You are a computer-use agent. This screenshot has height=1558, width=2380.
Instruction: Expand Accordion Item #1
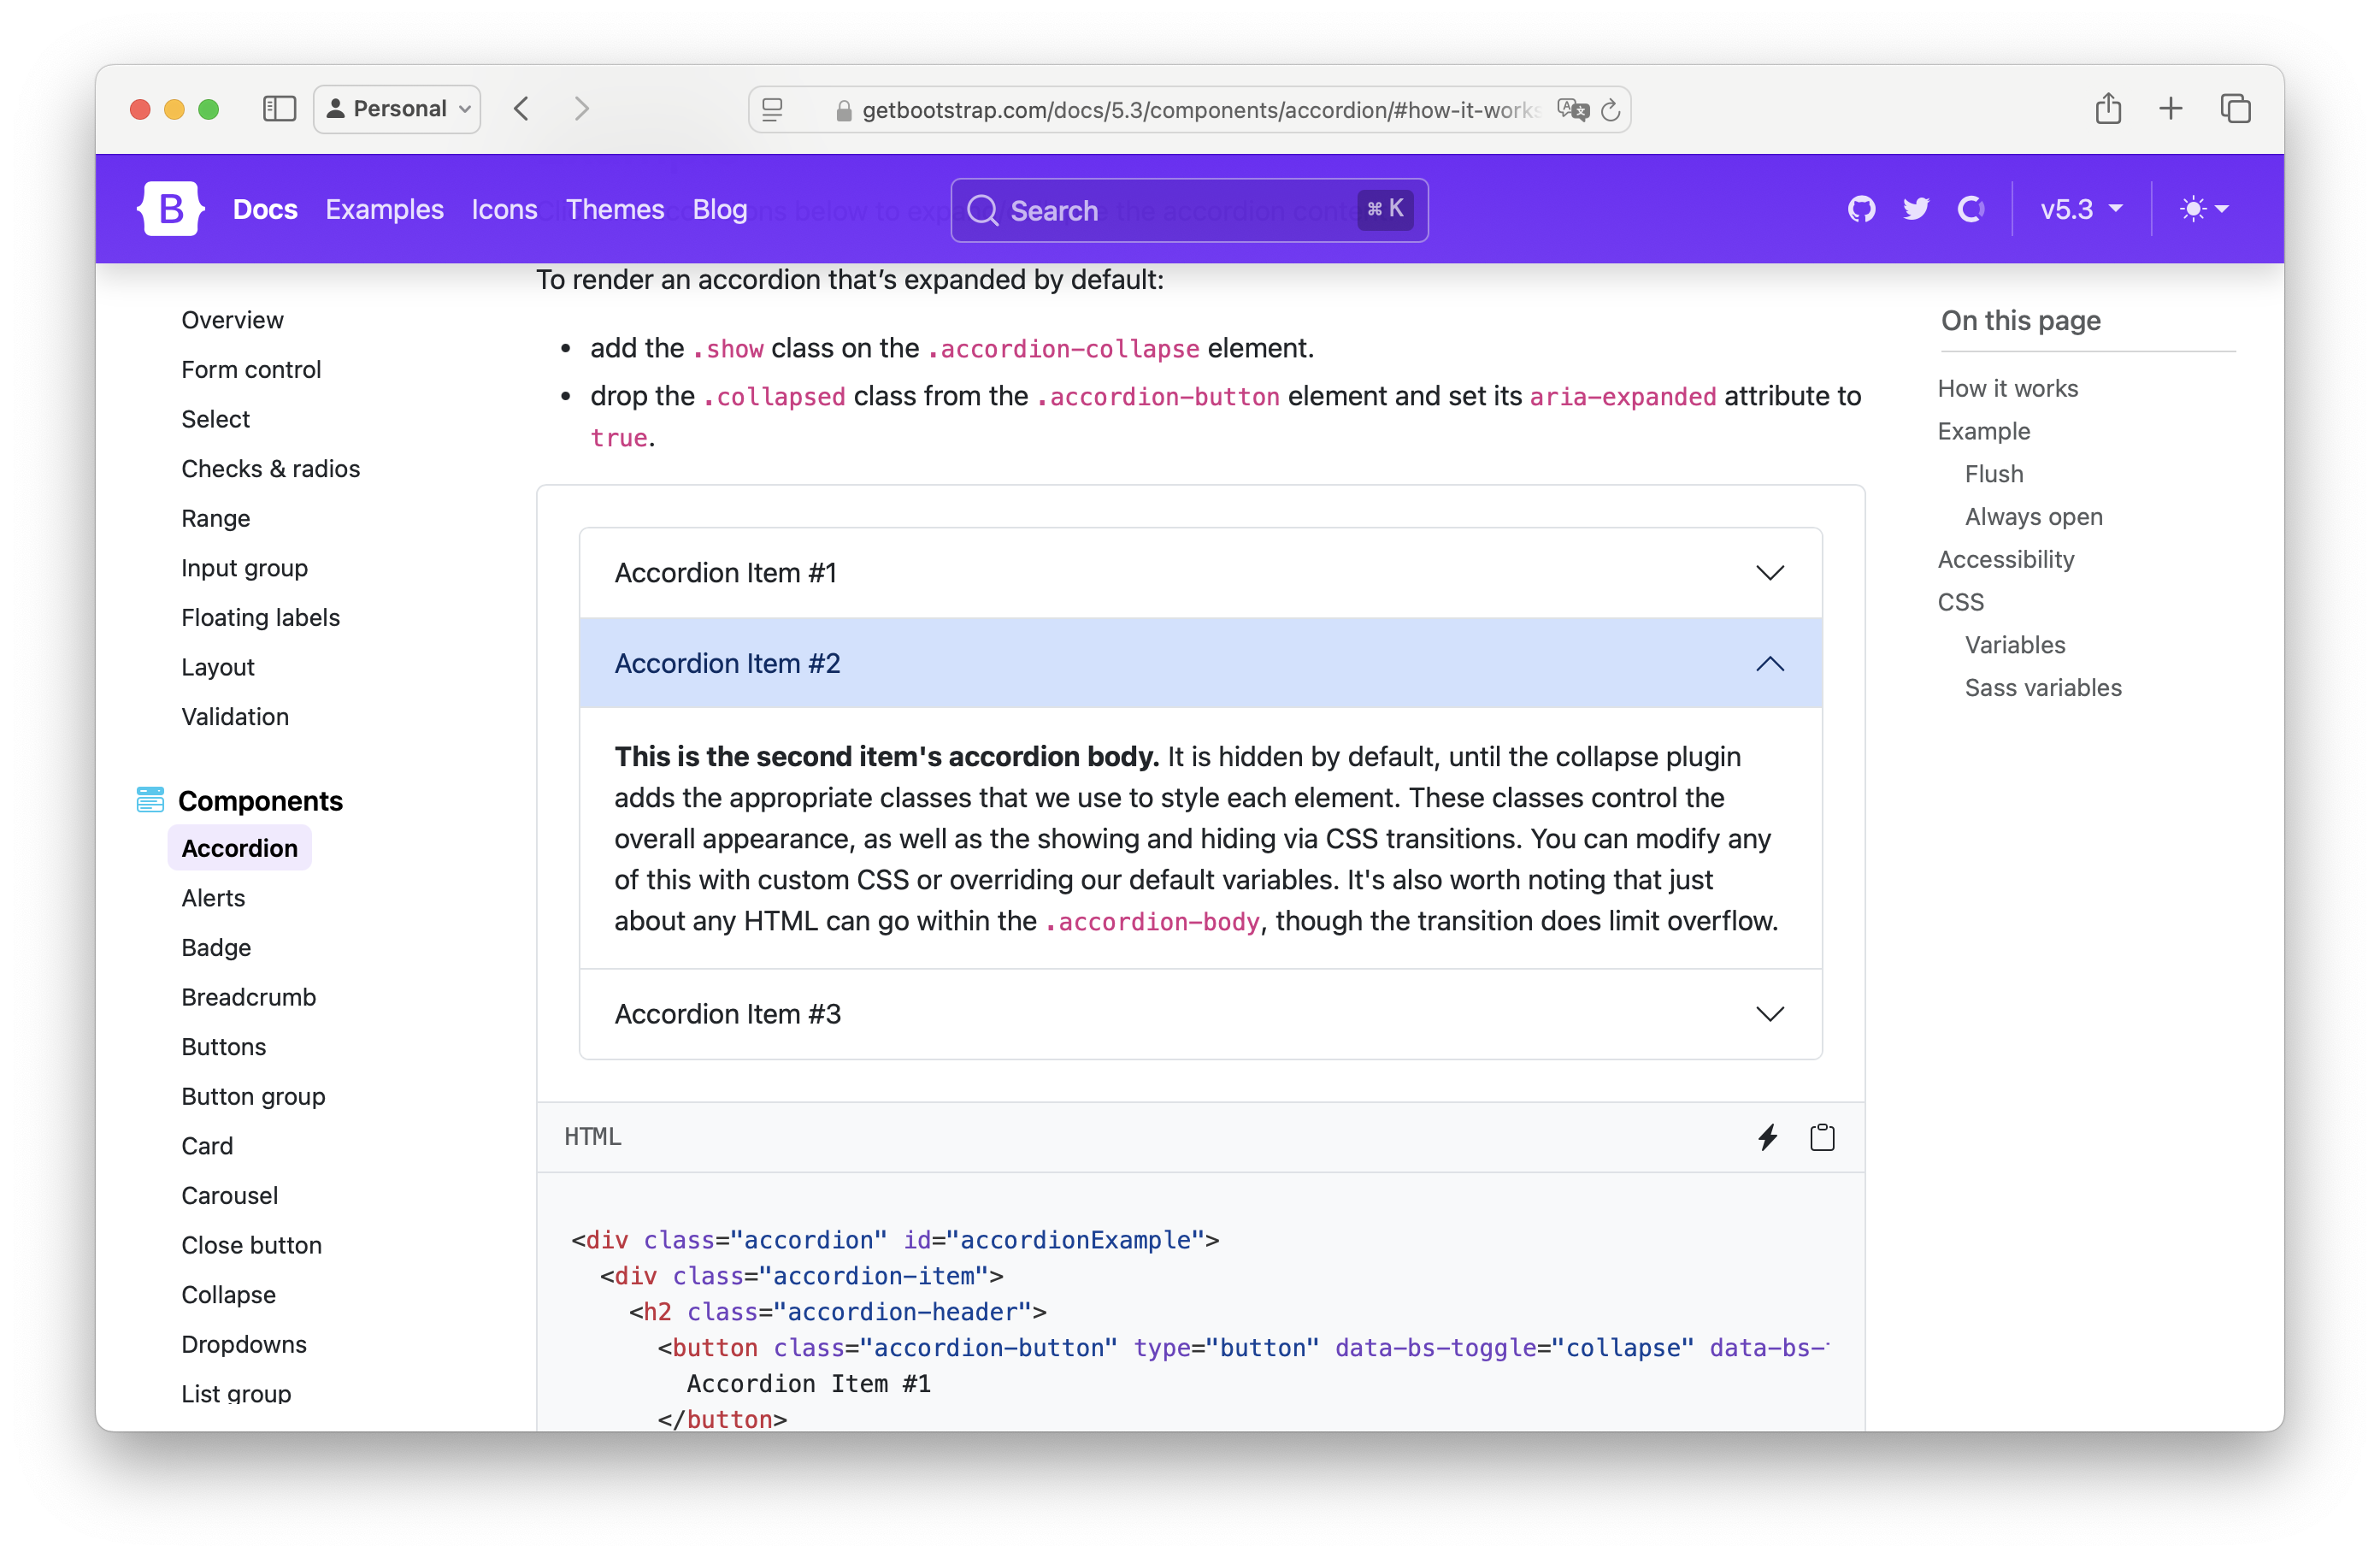pos(1199,572)
